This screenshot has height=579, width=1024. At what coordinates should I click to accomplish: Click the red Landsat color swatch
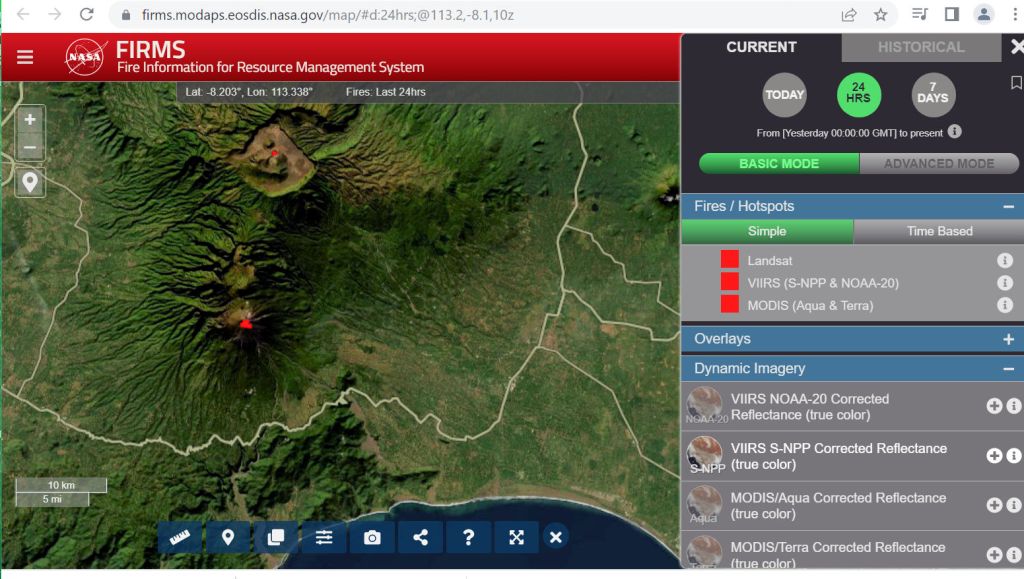(x=730, y=260)
